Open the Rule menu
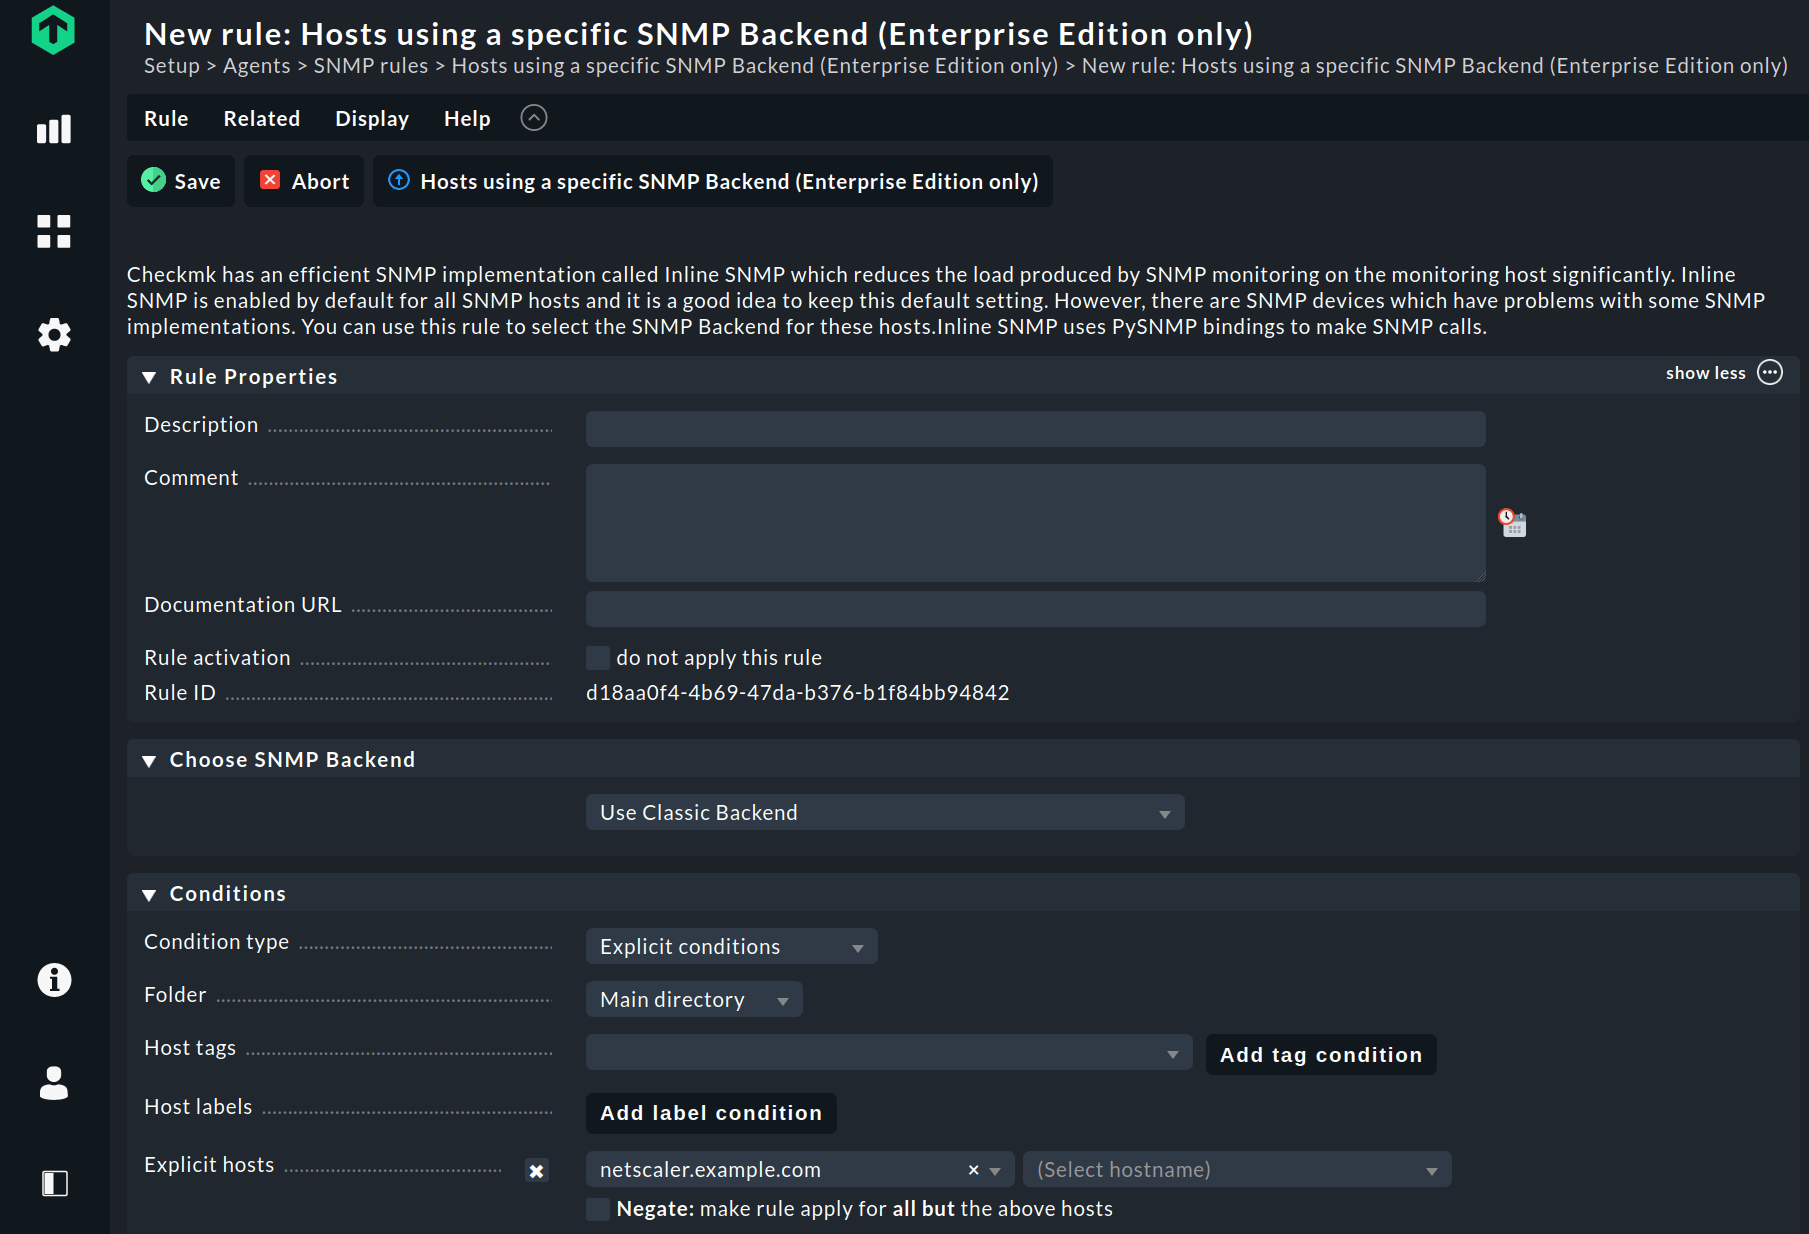Viewport: 1809px width, 1234px height. (166, 118)
